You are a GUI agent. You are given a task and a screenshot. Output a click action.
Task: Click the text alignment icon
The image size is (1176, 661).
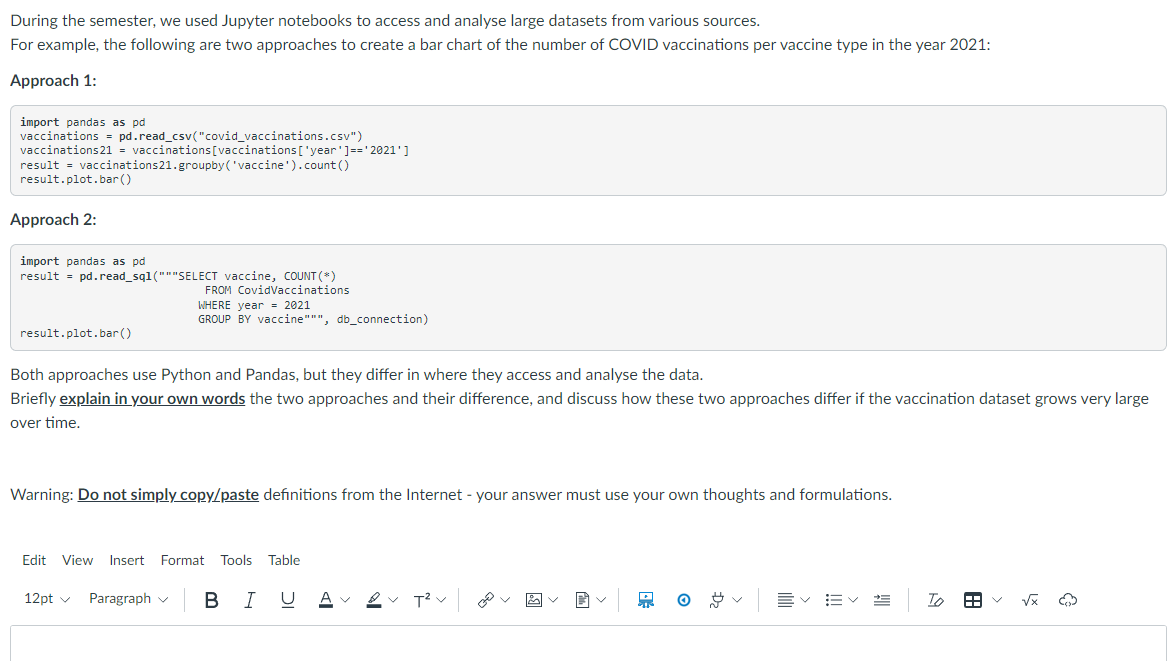coord(785,599)
